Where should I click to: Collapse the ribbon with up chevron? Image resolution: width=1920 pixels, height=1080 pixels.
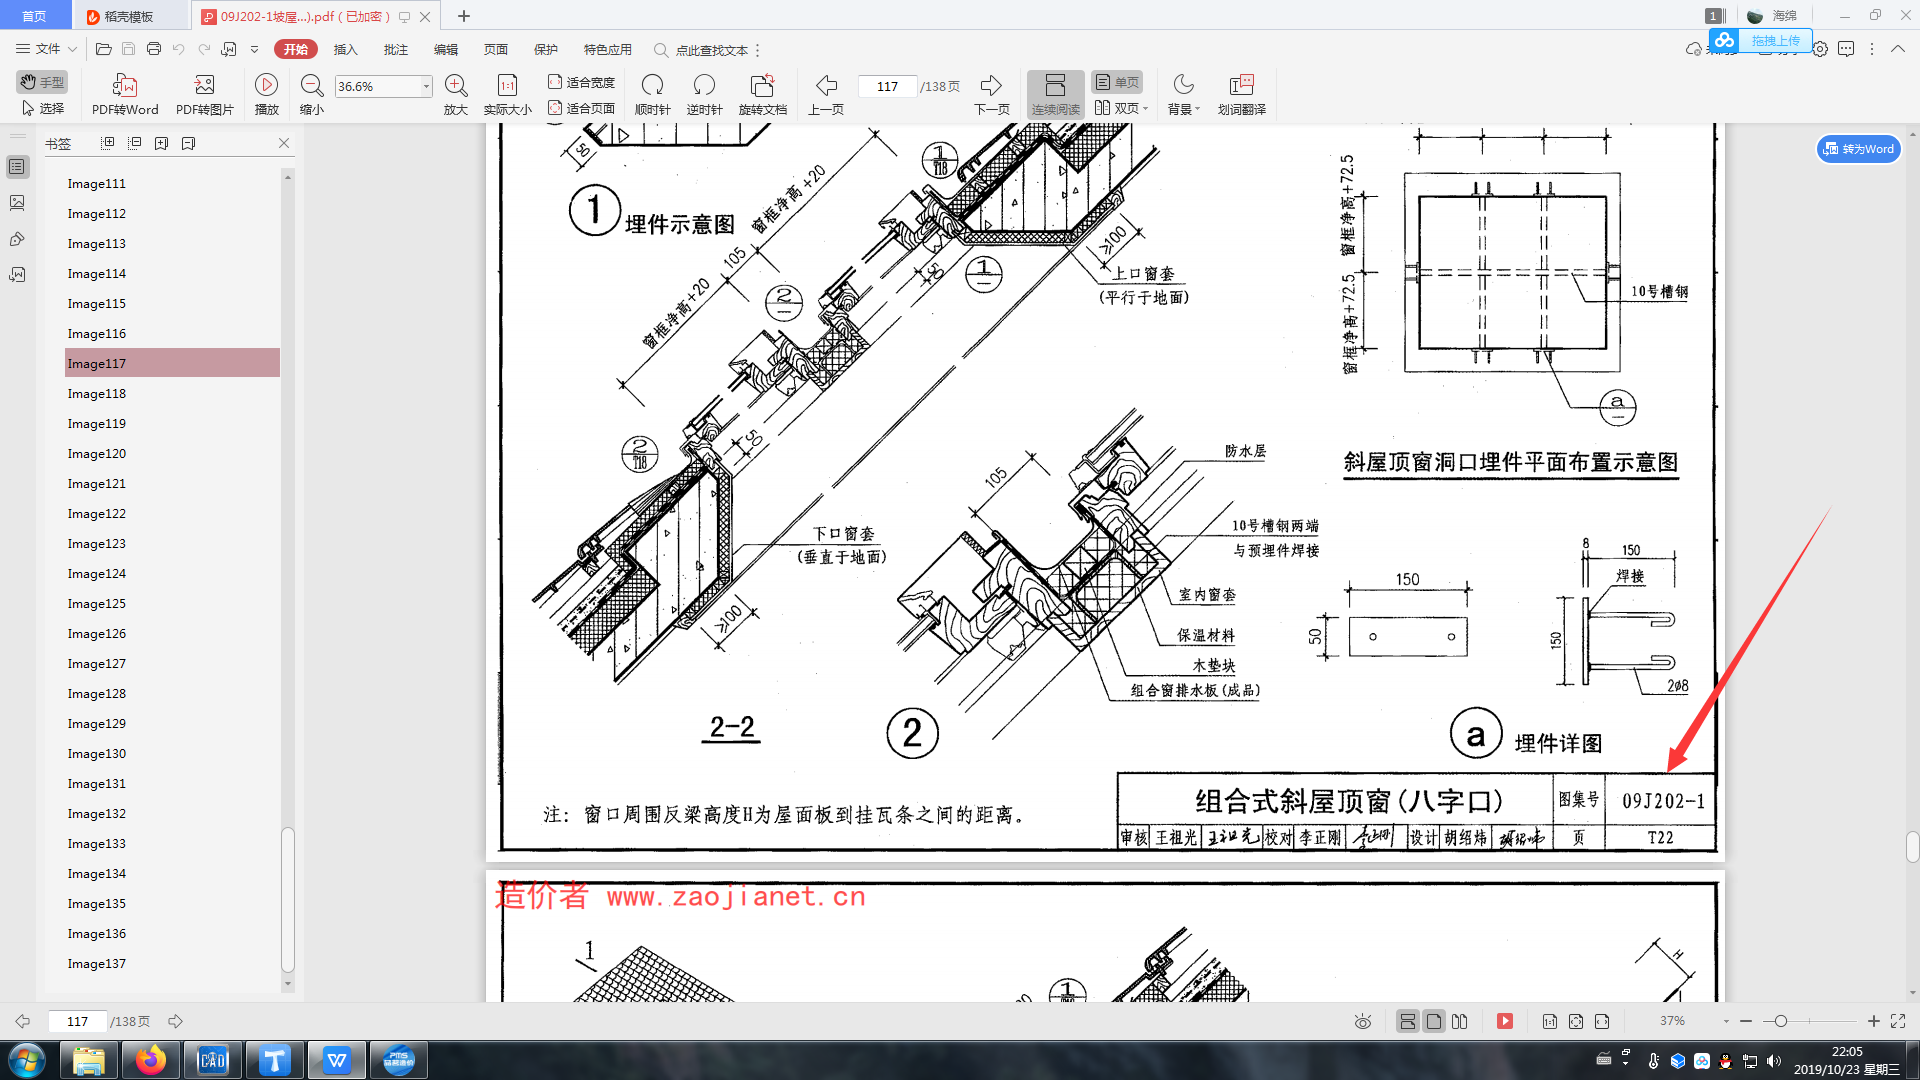tap(1897, 49)
